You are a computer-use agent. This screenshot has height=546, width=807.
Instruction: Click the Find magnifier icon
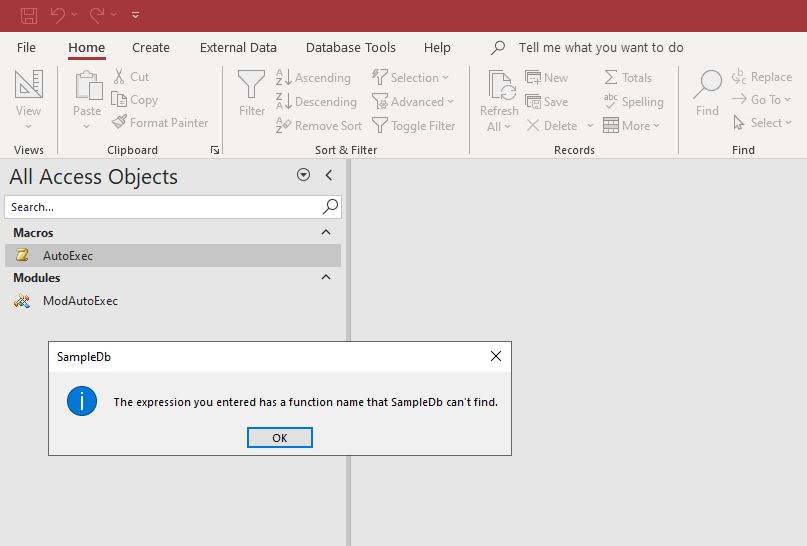point(708,85)
